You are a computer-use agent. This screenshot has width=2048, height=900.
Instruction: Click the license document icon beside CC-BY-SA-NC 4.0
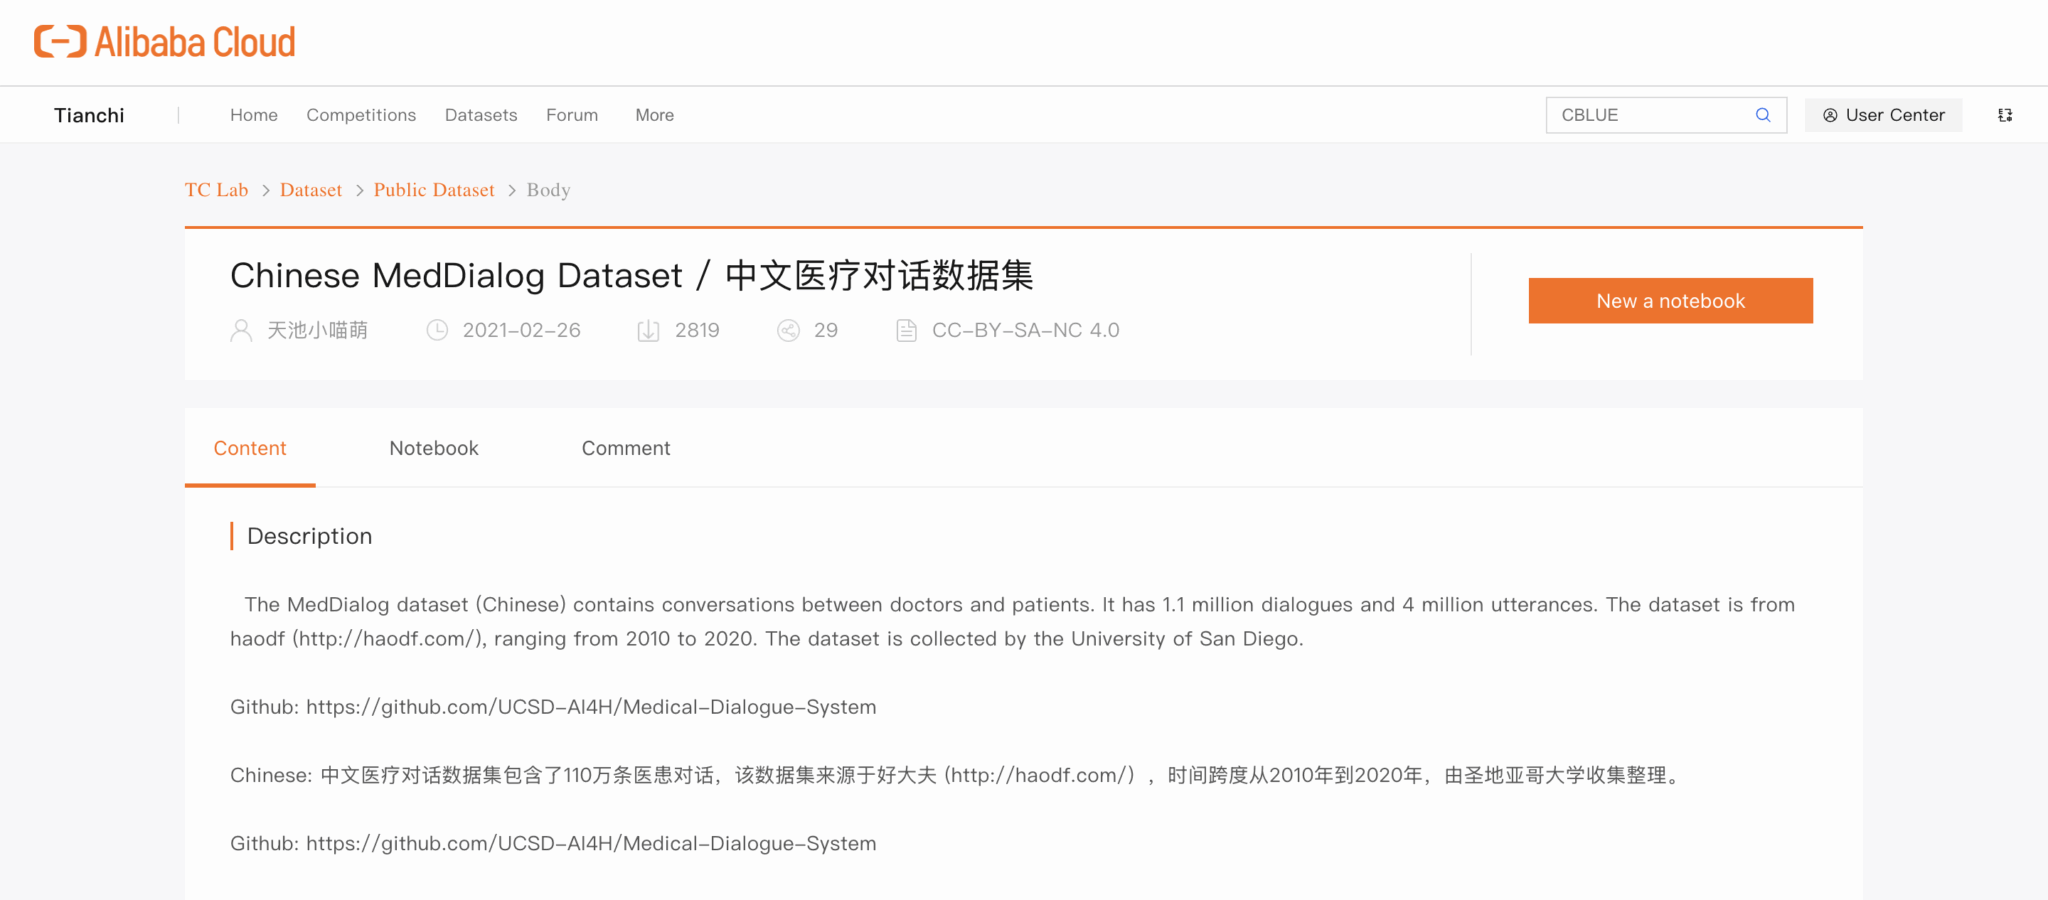coord(905,330)
